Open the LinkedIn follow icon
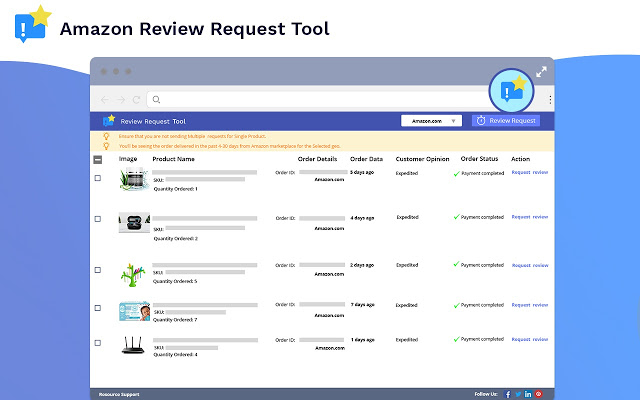This screenshot has width=640, height=400. pos(528,394)
